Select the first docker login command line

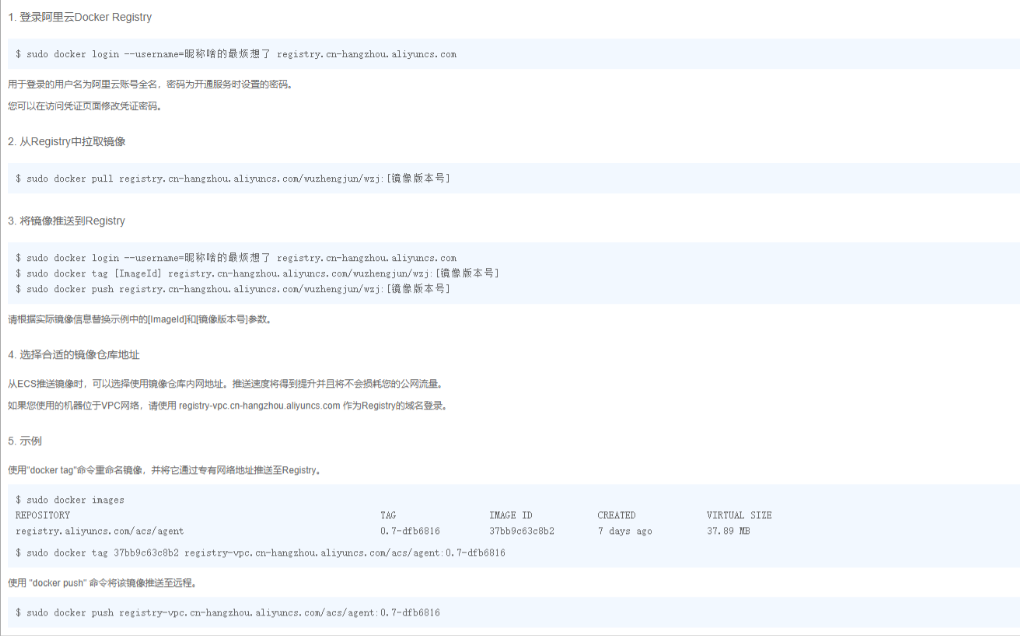coord(236,54)
